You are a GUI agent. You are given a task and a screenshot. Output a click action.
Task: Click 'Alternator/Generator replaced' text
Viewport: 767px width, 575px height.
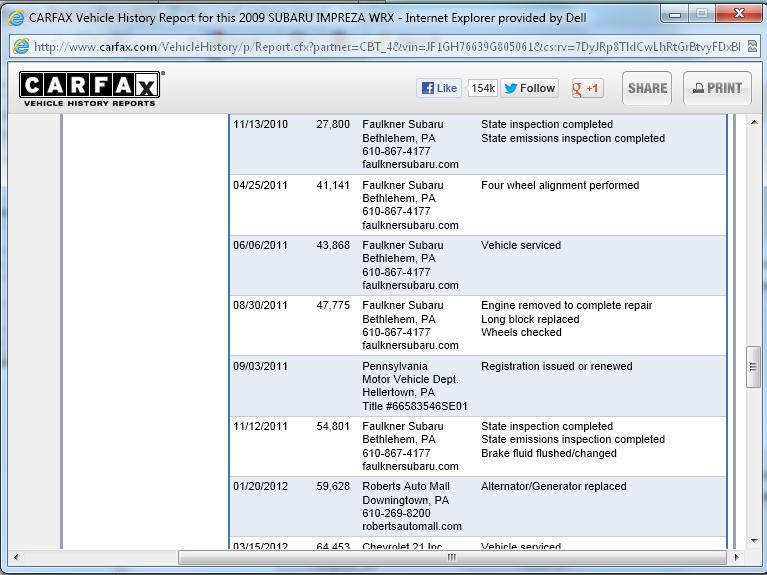click(x=554, y=486)
